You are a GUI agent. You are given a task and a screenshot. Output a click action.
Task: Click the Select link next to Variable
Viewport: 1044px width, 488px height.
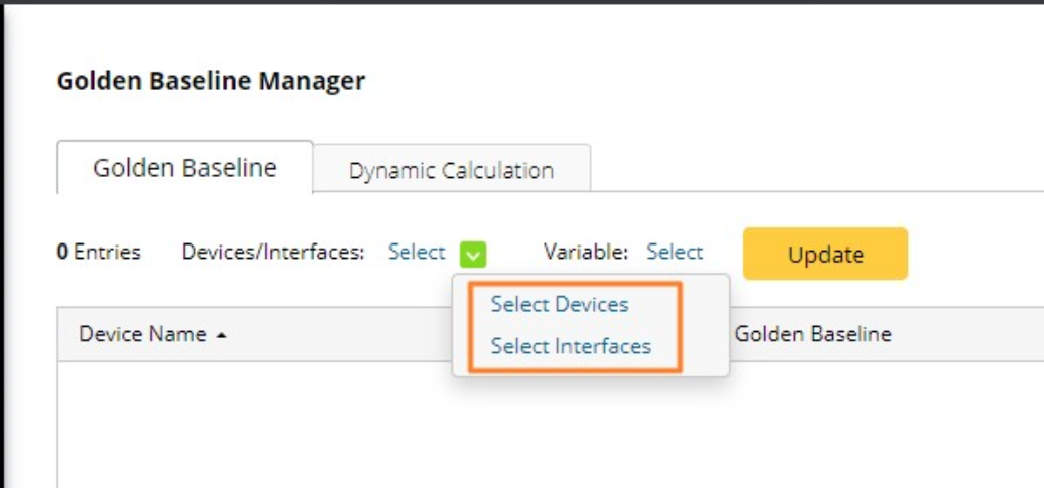coord(674,253)
